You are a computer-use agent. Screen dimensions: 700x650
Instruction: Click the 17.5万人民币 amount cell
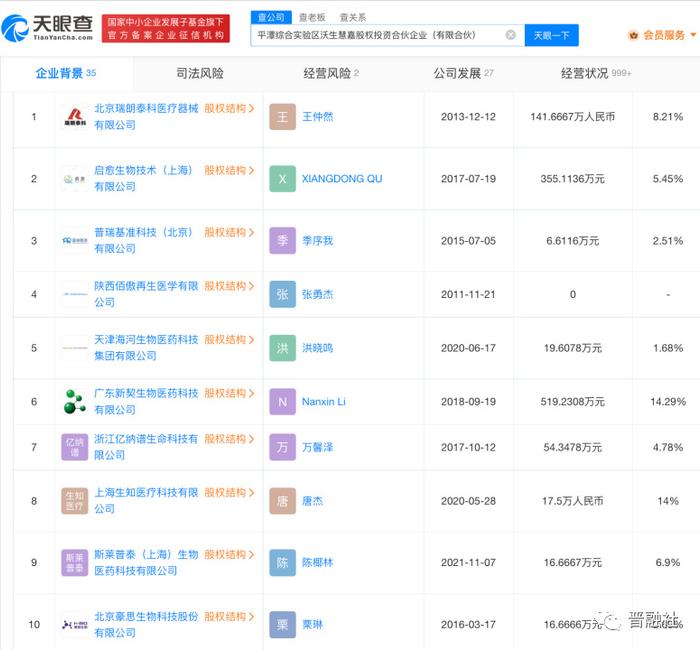coord(572,501)
